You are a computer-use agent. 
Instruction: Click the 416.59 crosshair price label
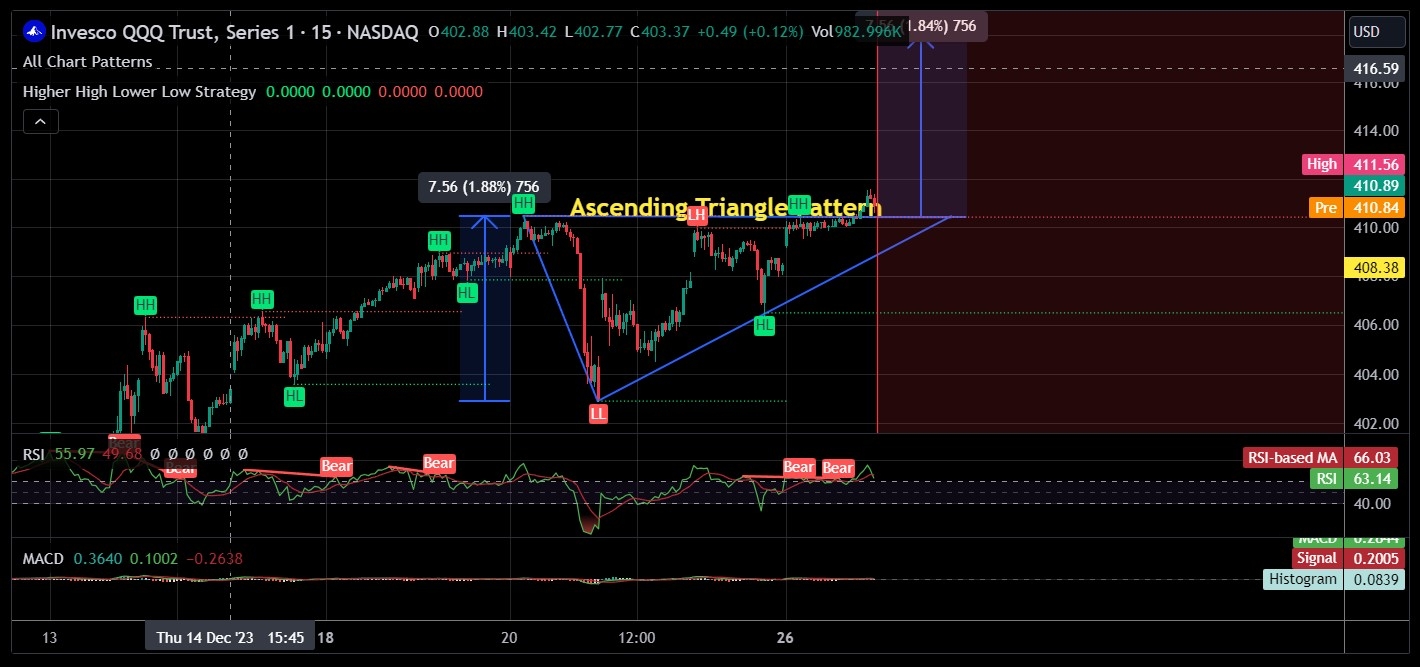(x=1375, y=69)
